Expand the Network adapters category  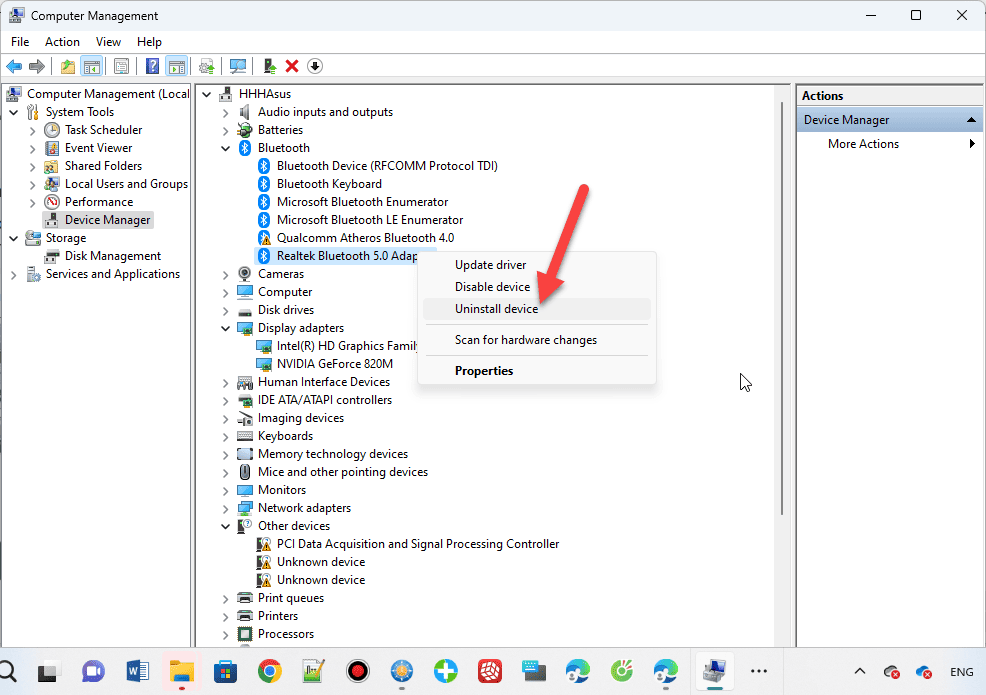226,508
